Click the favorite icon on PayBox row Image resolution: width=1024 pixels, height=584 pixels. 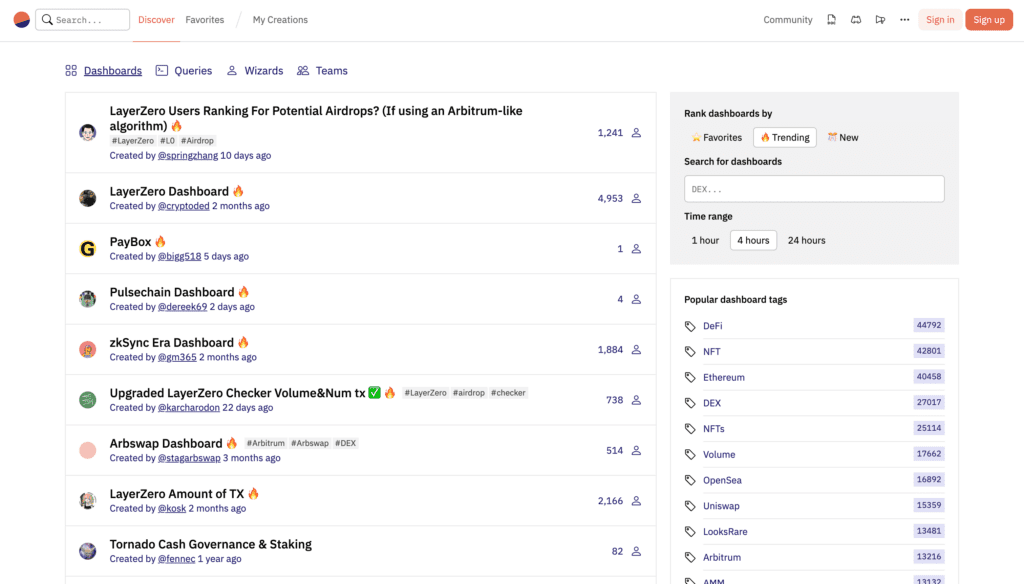636,249
